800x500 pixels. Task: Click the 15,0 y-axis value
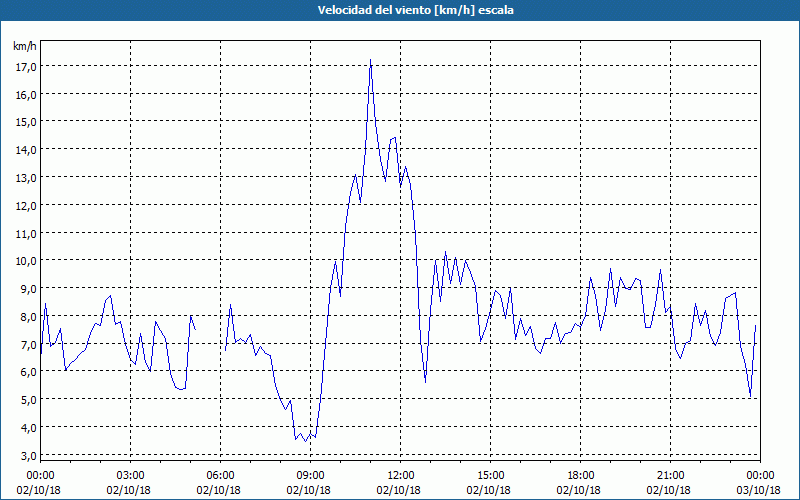point(26,122)
